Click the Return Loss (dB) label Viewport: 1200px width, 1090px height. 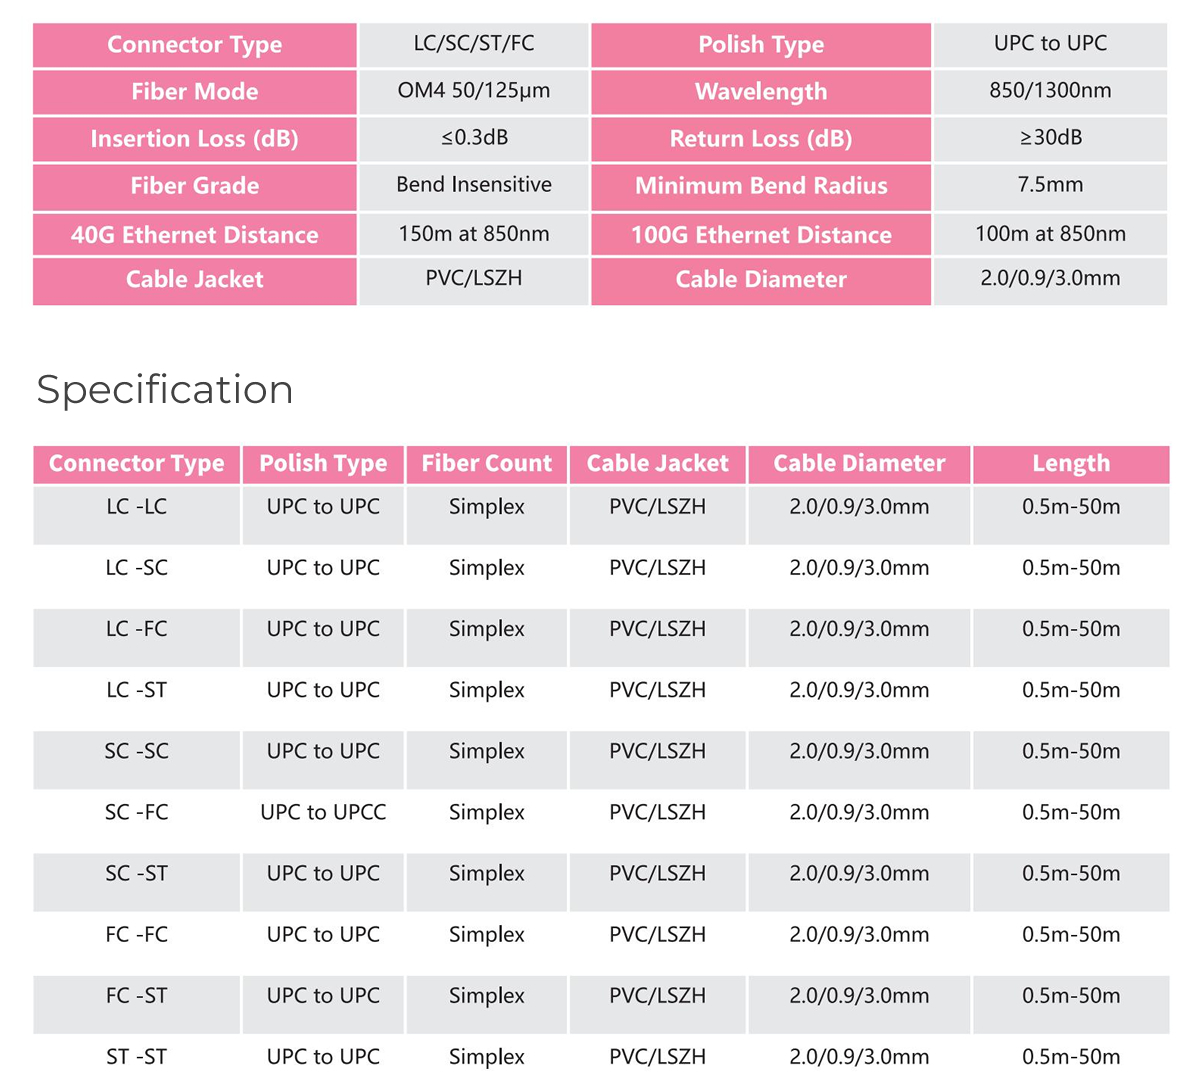coord(761,139)
